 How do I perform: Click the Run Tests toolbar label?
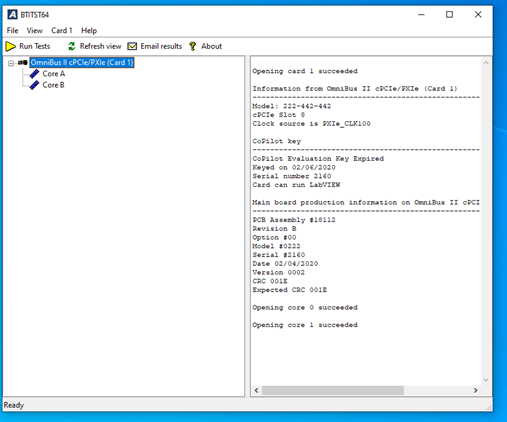click(x=35, y=46)
